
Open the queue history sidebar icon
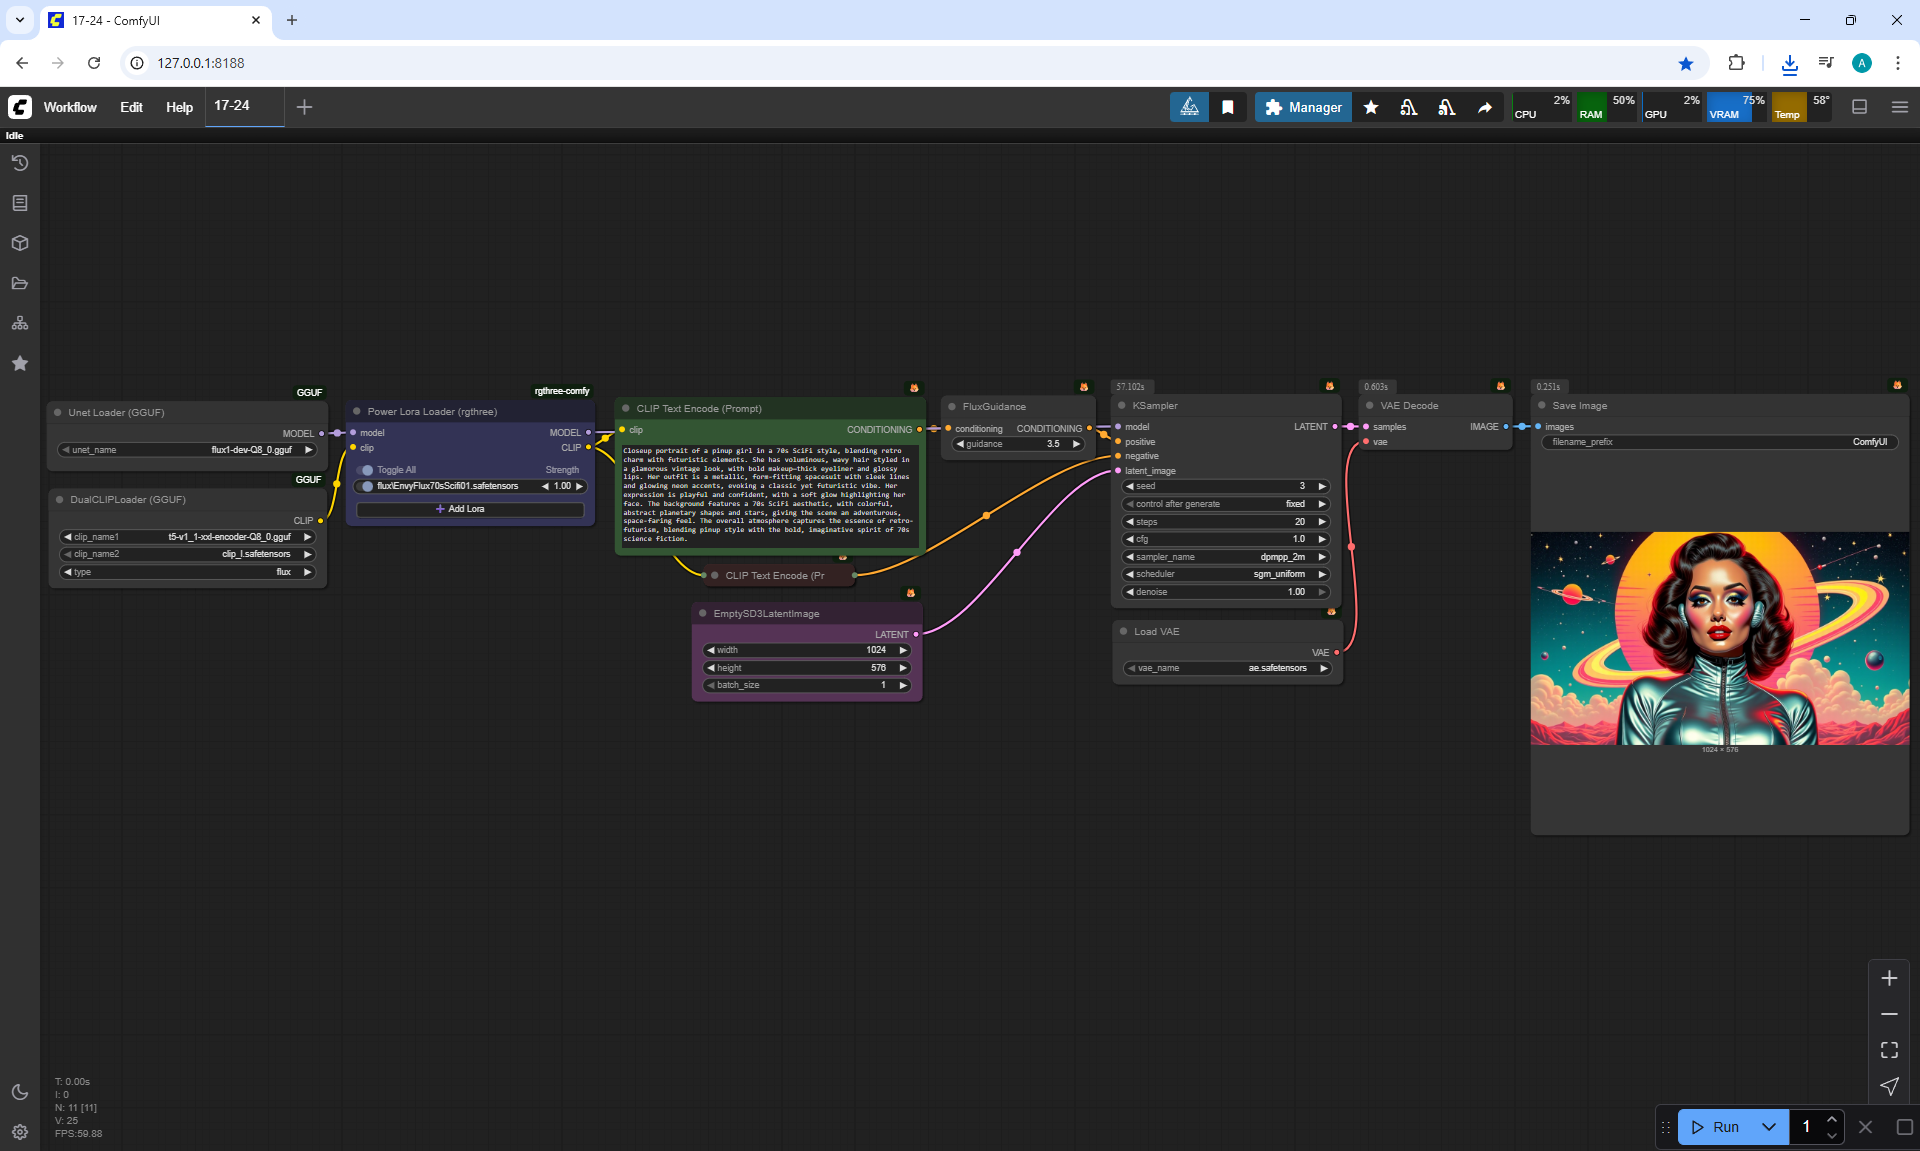click(x=20, y=163)
